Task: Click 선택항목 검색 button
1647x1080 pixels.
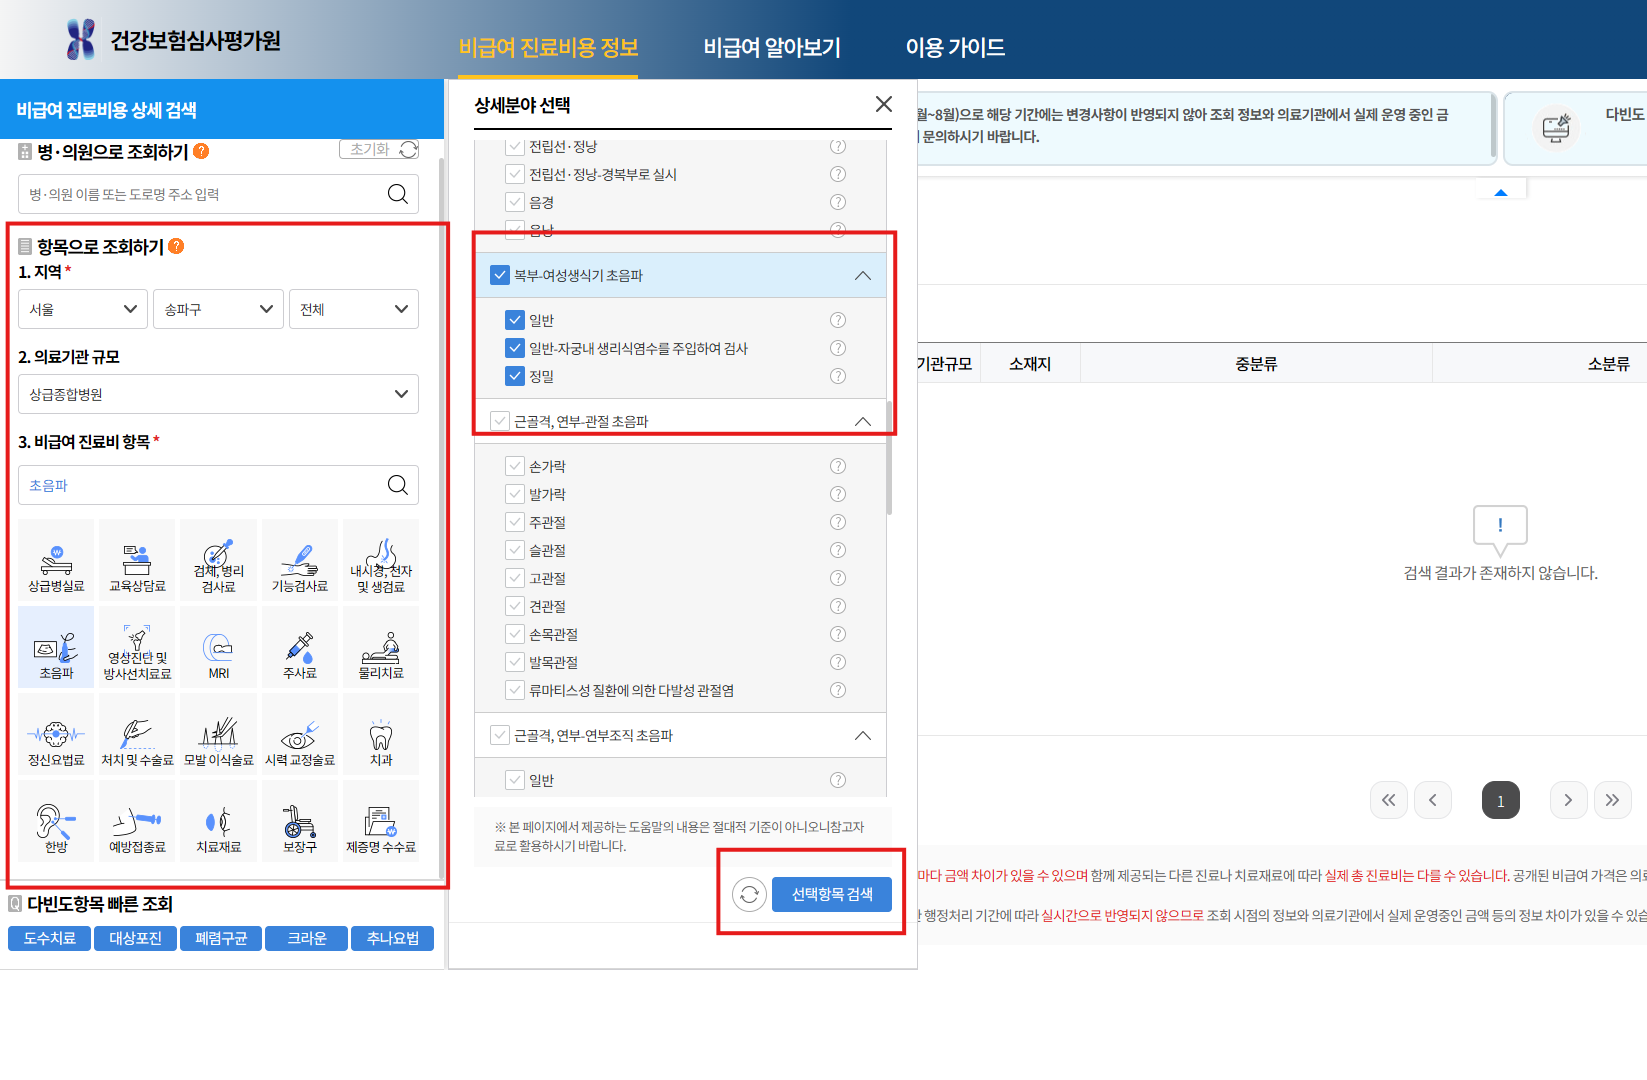Action: click(x=832, y=894)
